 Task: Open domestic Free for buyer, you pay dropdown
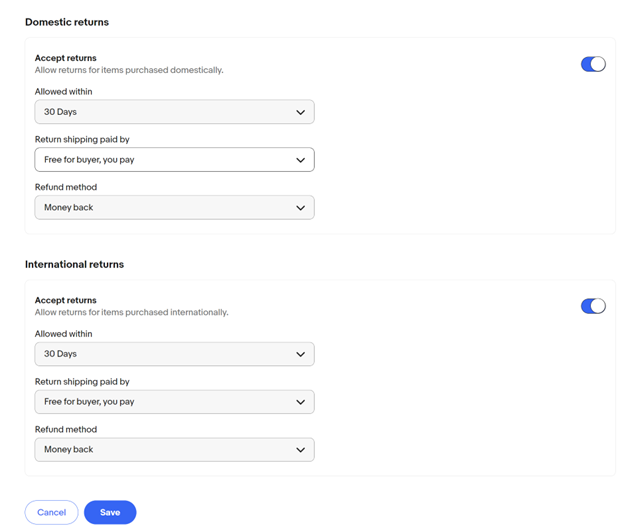[174, 160]
